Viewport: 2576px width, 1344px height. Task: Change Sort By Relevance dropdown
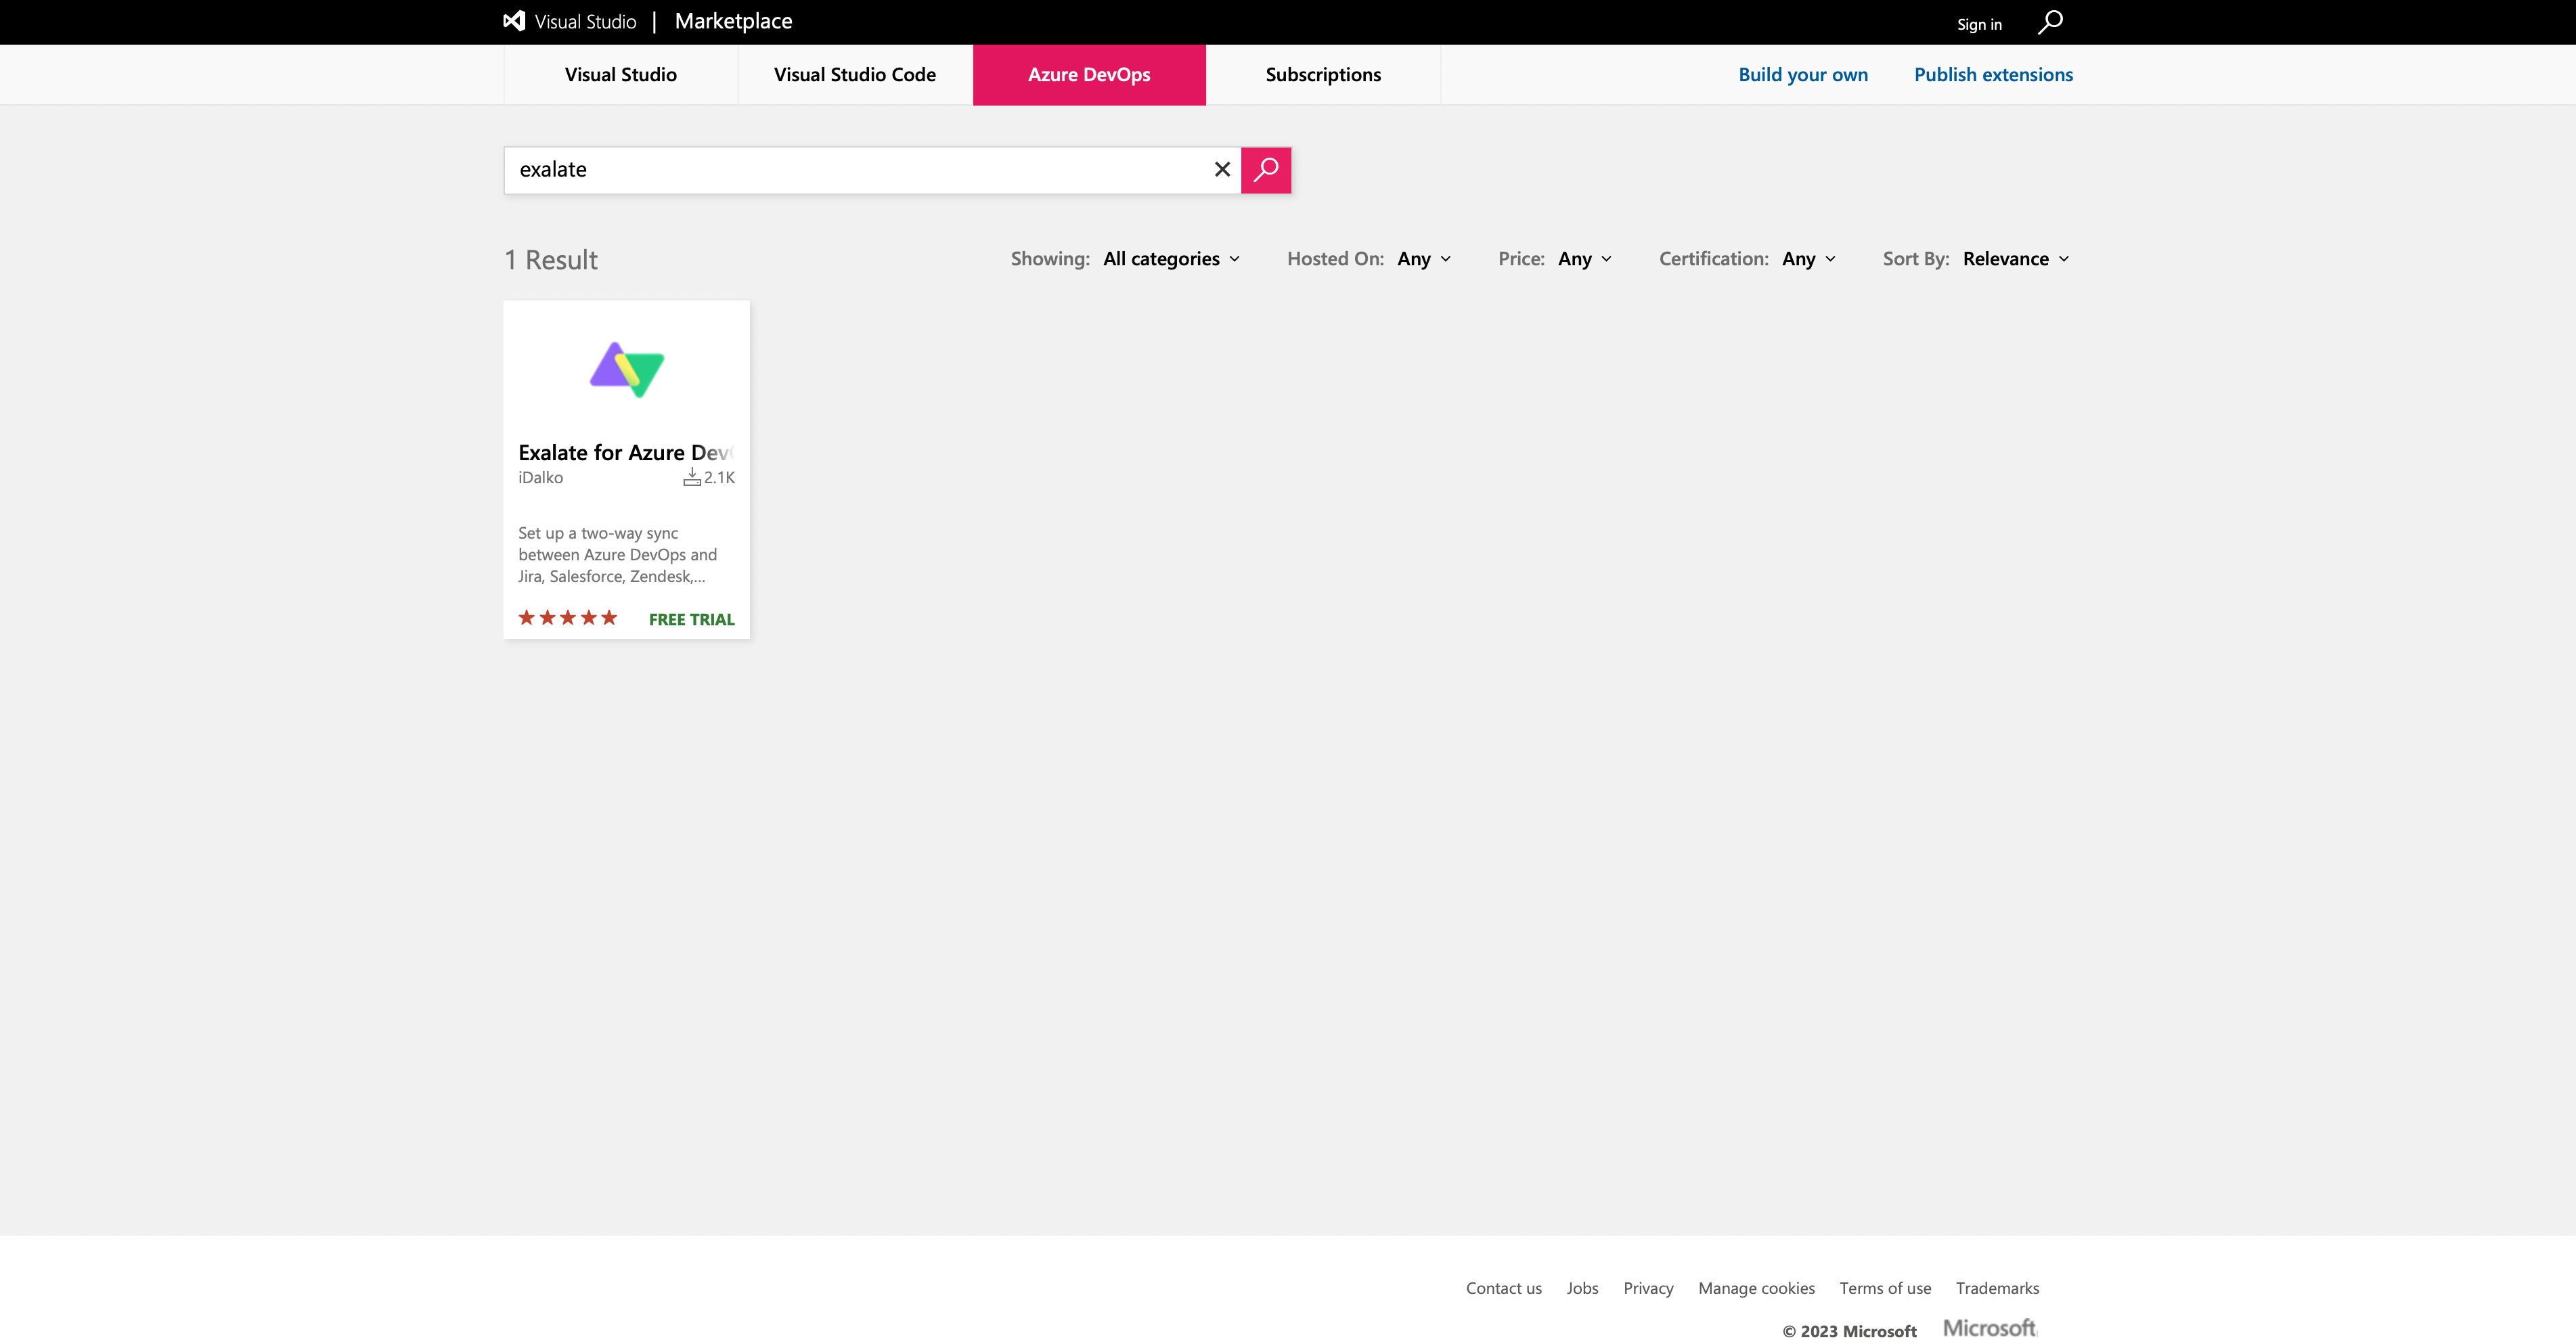2016,259
